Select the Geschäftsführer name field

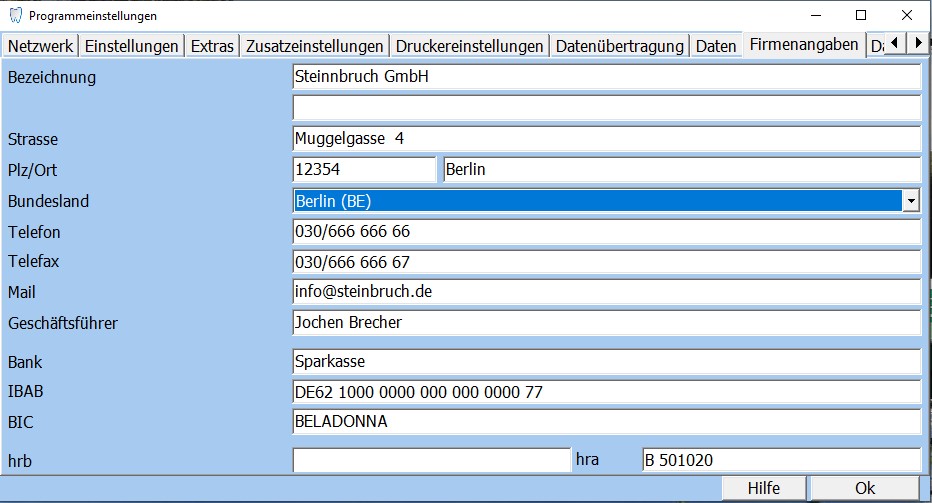click(605, 323)
